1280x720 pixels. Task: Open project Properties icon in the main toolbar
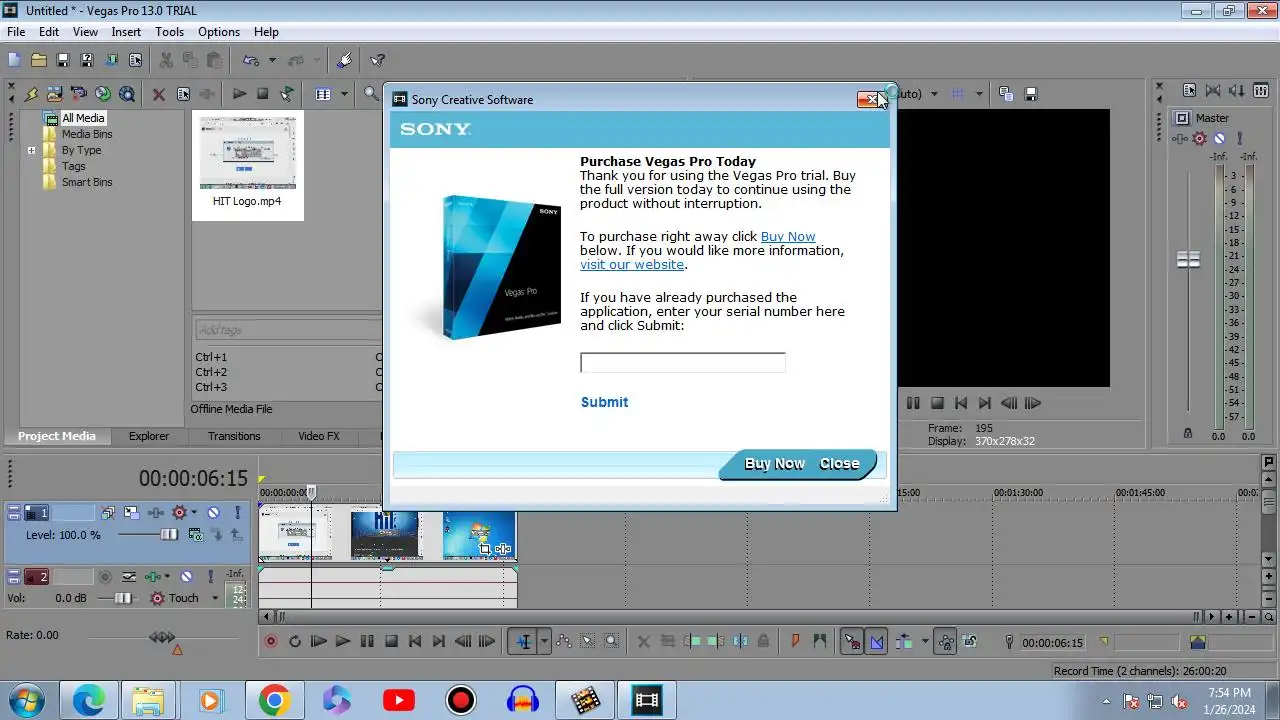pyautogui.click(x=134, y=60)
